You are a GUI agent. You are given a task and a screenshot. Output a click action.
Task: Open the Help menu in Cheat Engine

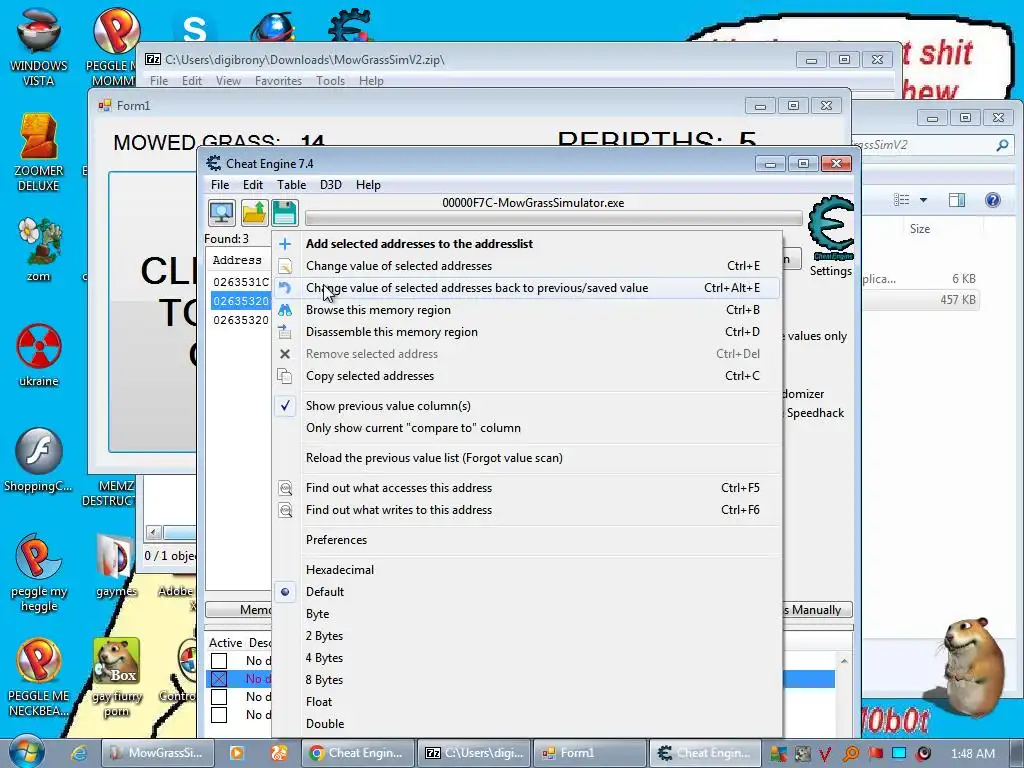click(368, 185)
